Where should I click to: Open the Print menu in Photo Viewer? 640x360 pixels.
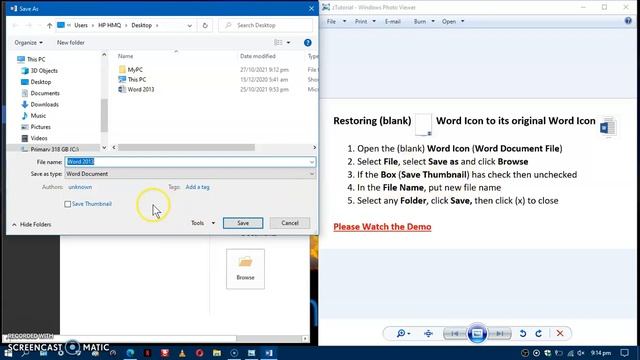(365, 21)
